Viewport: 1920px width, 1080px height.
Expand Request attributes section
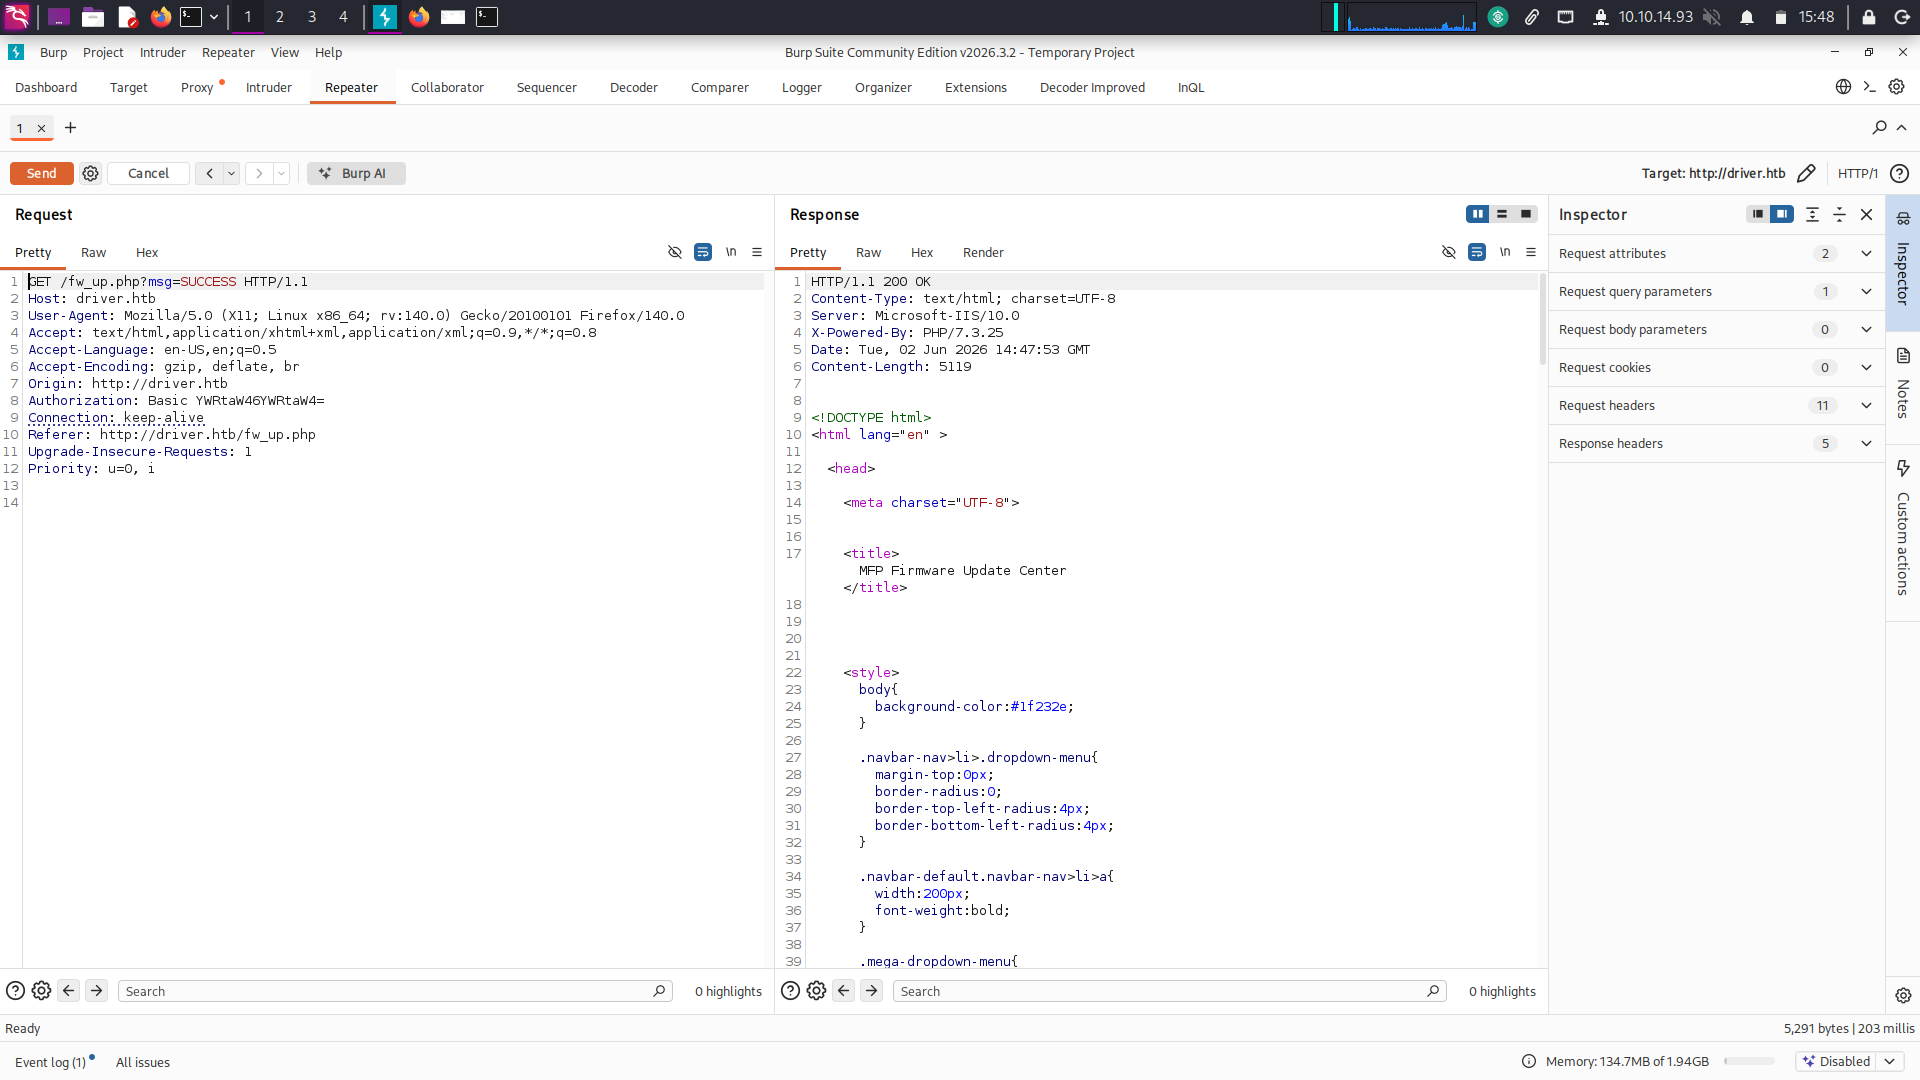coord(1716,253)
